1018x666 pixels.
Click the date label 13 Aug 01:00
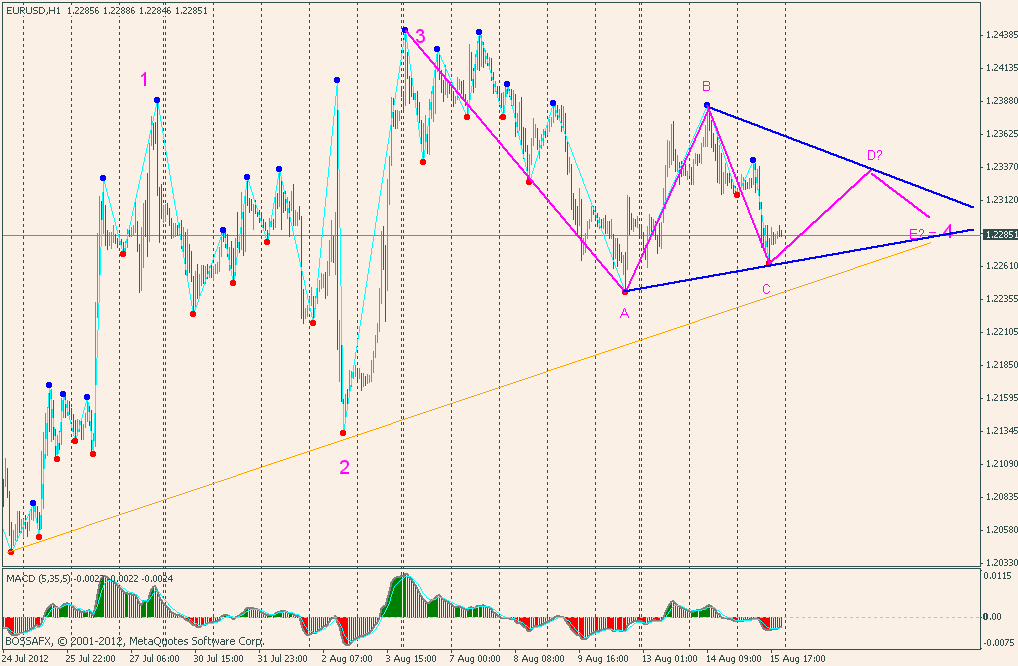click(x=668, y=659)
